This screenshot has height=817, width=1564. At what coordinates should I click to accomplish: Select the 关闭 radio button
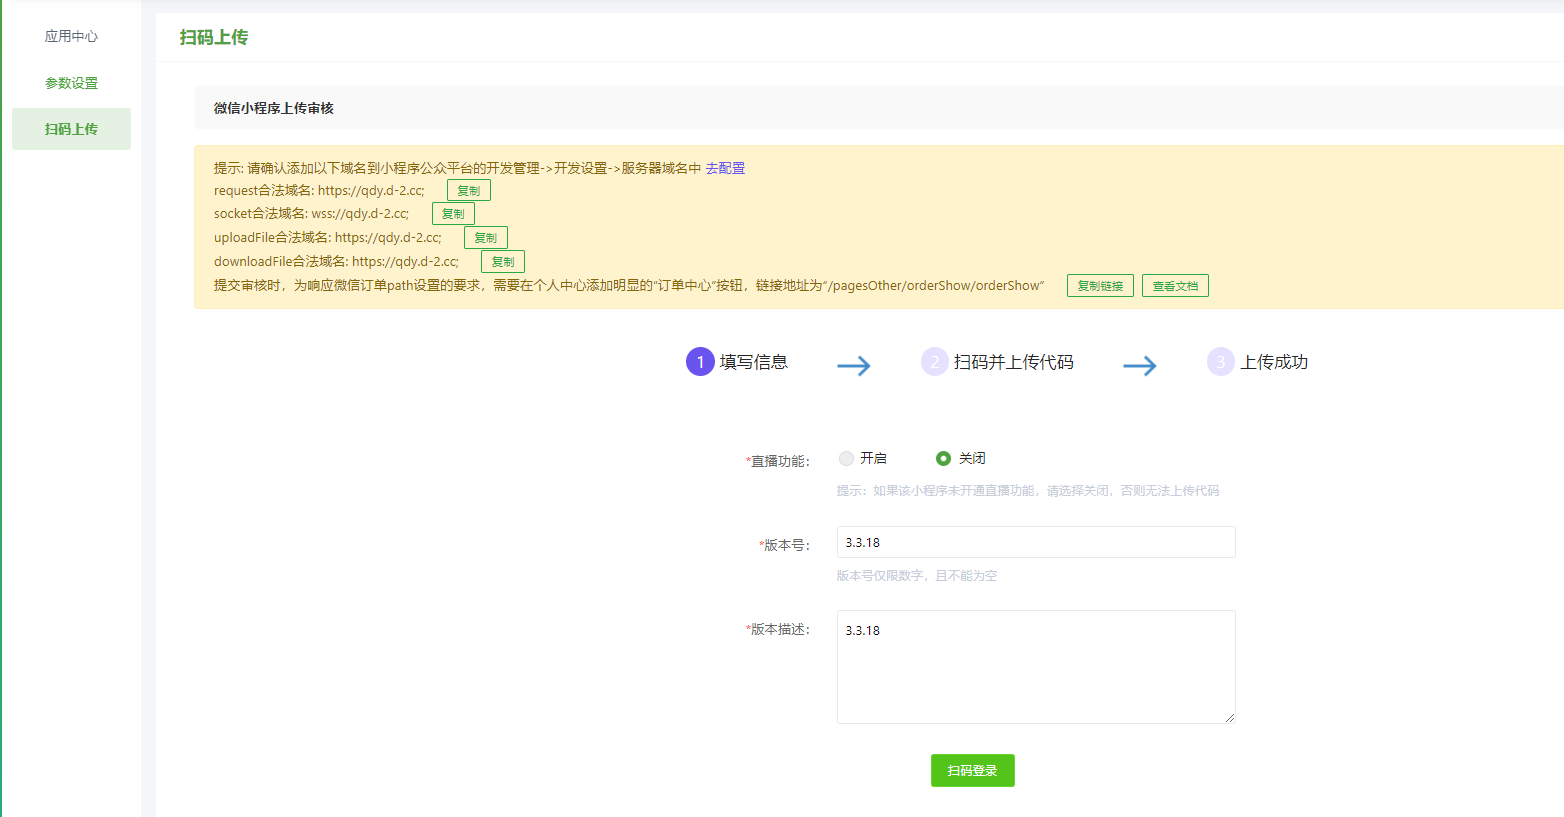tap(943, 458)
